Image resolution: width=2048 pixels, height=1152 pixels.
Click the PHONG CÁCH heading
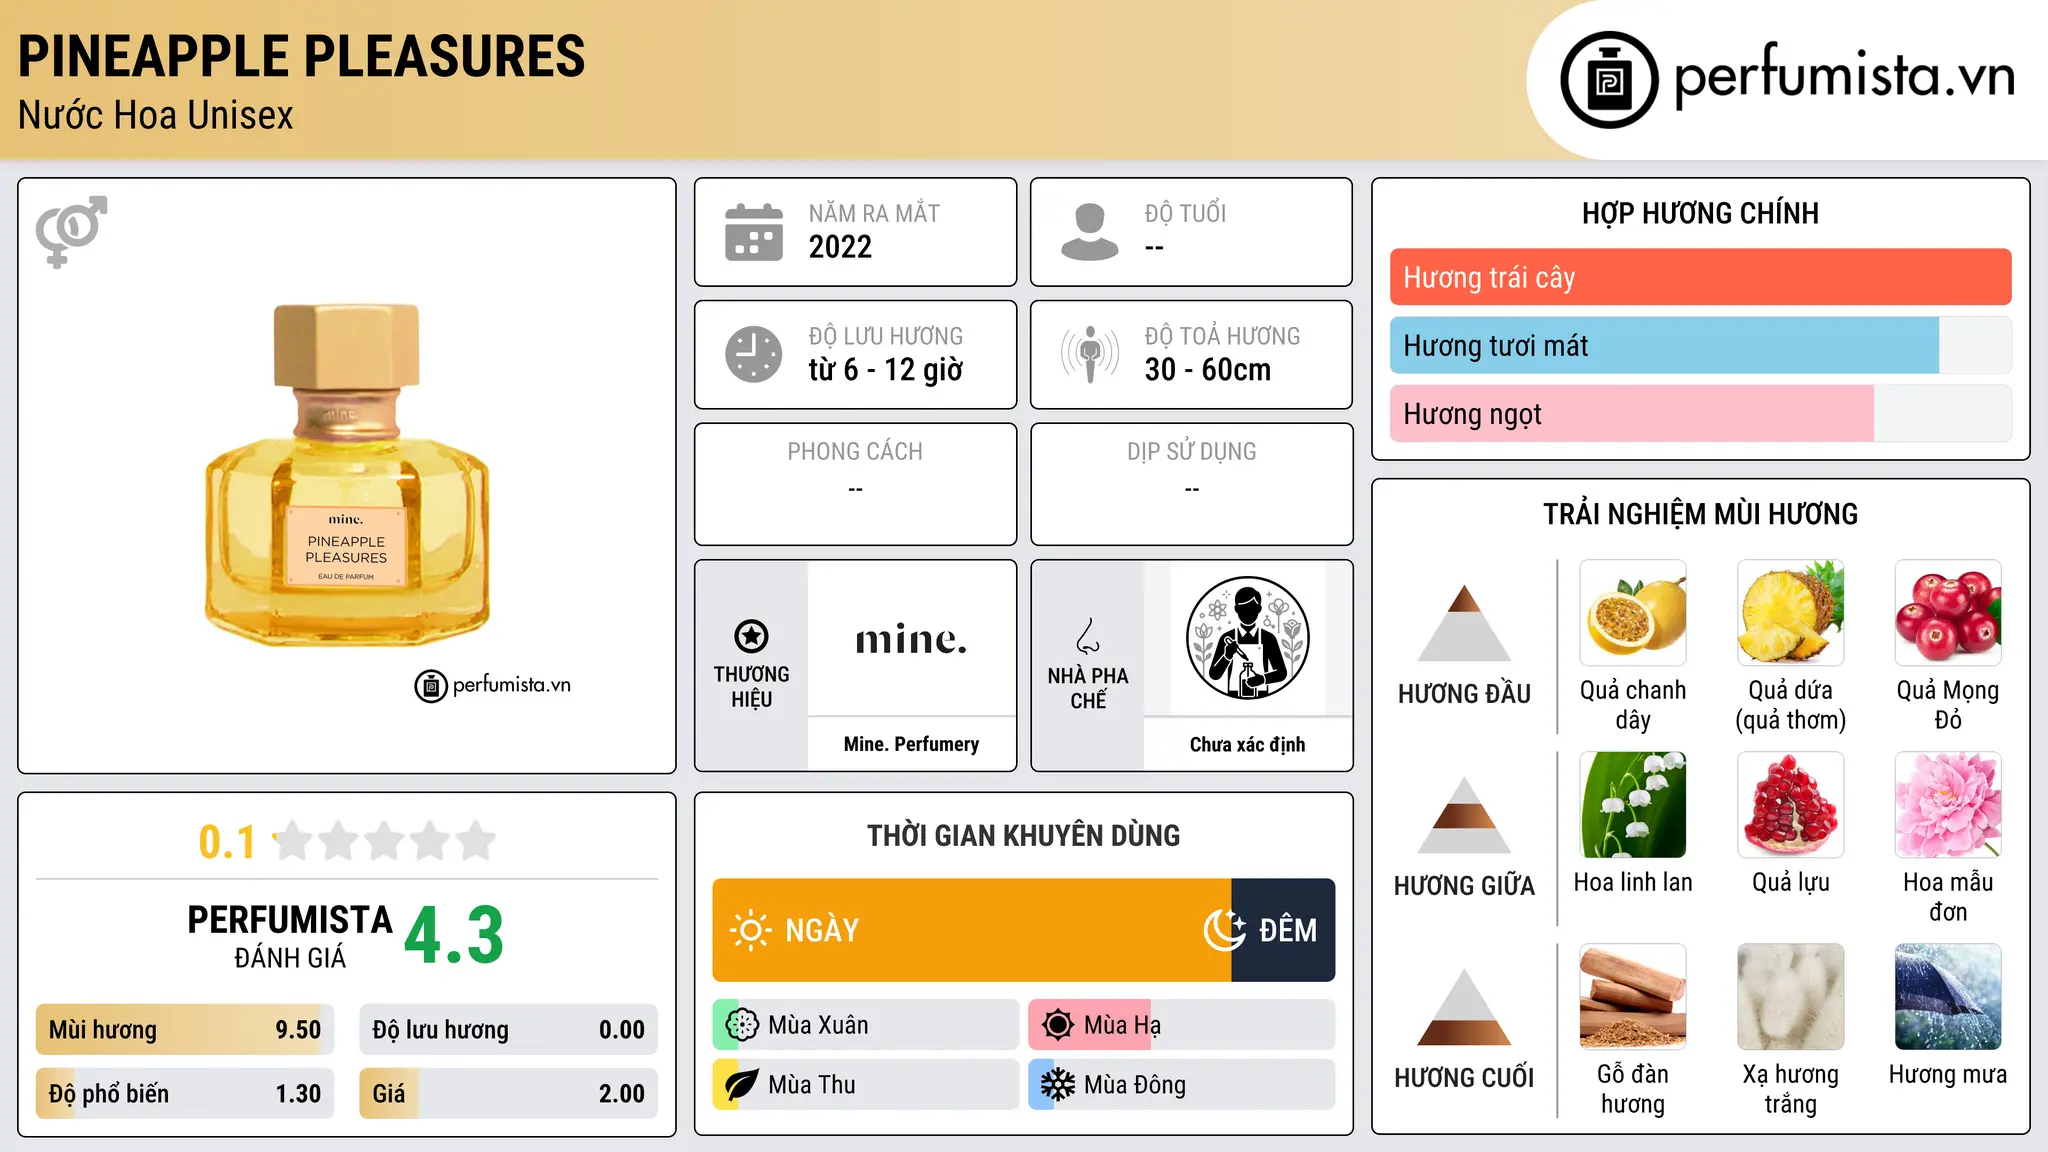click(x=855, y=452)
